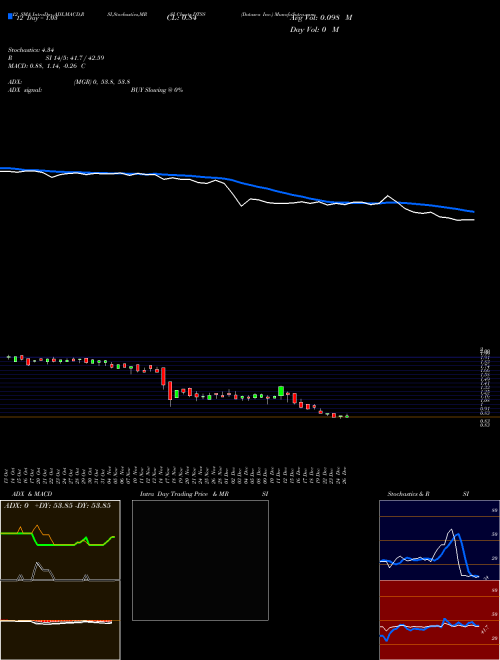Click the blue 12-day SMA legend square

coord(10,17)
